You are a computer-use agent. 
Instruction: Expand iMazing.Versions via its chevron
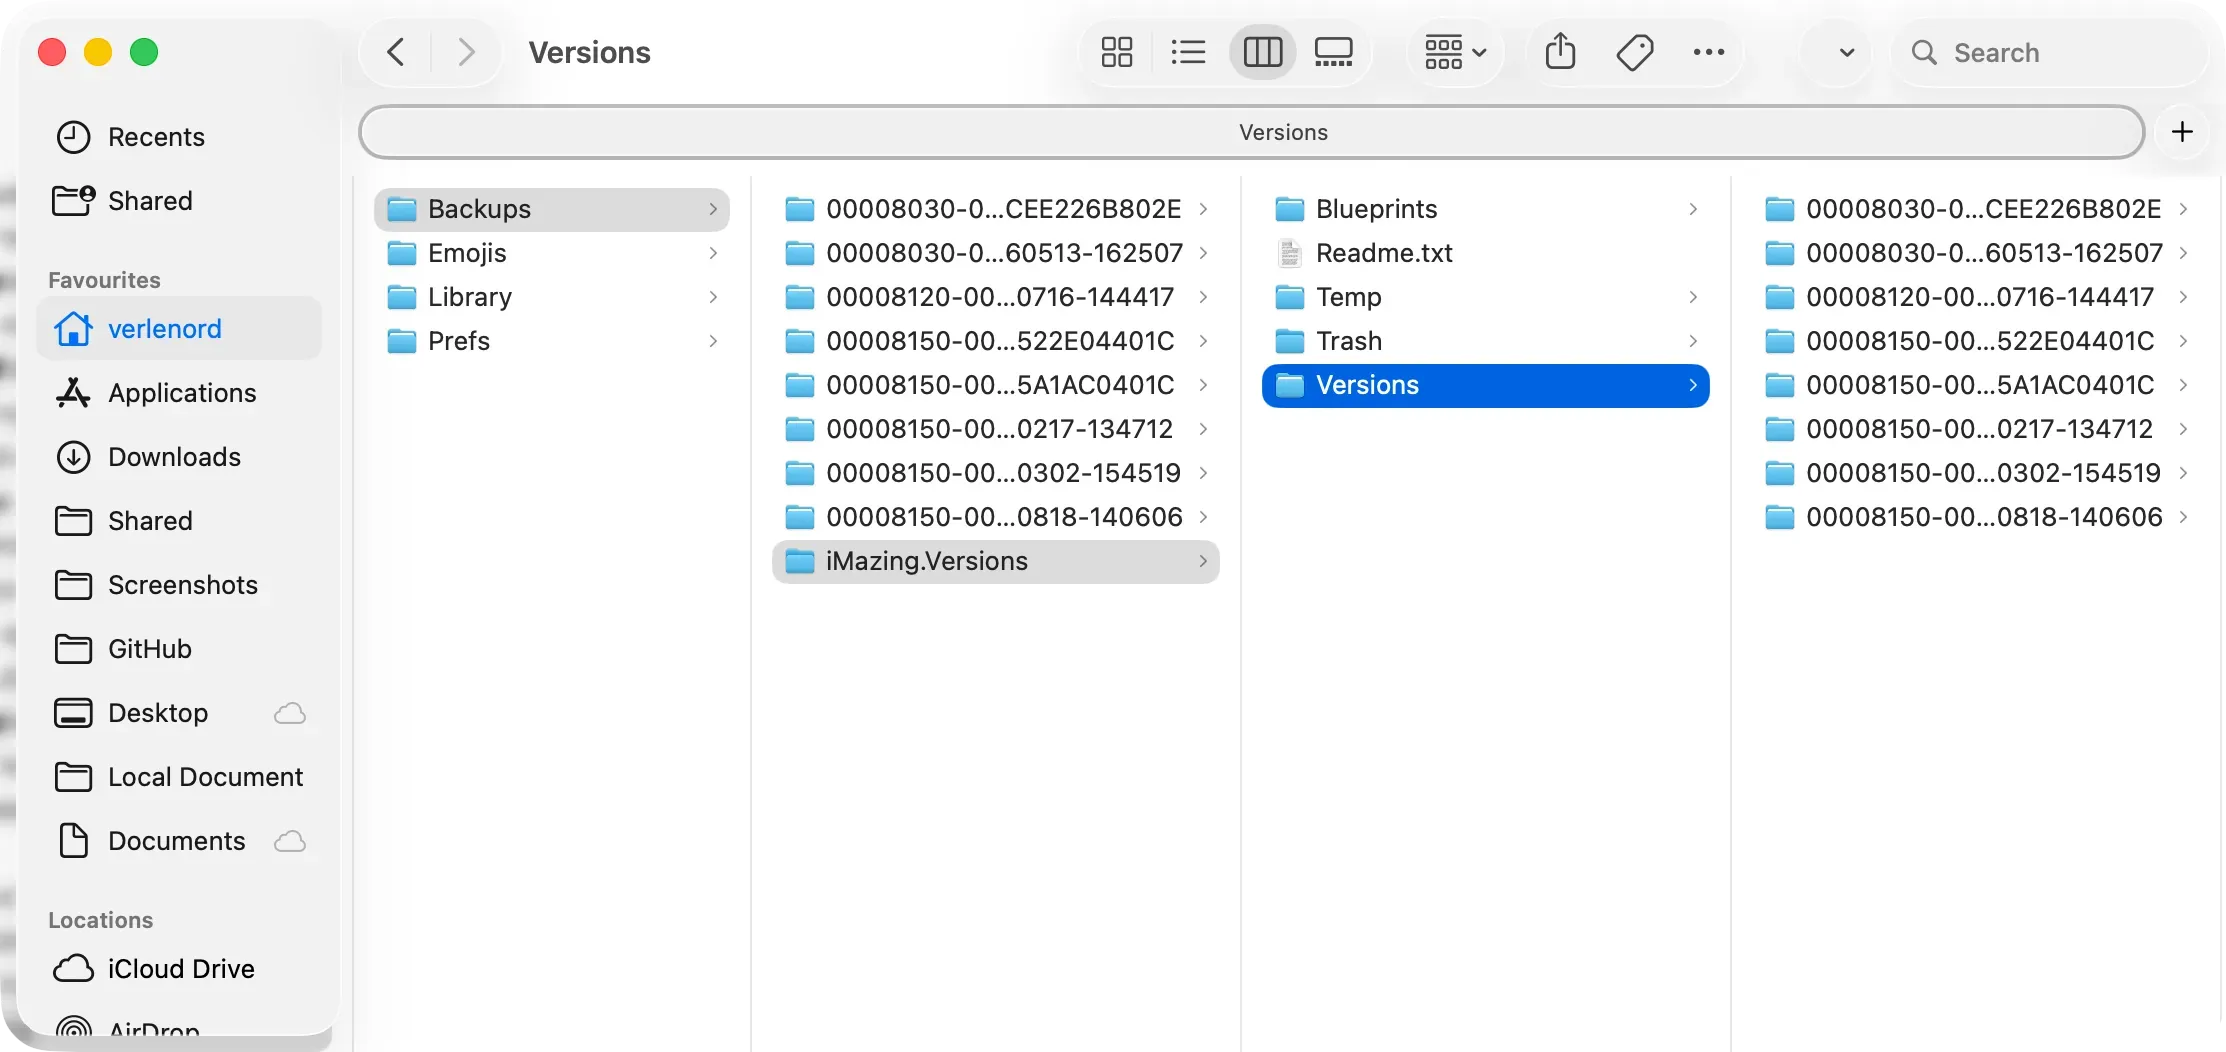click(x=1203, y=561)
